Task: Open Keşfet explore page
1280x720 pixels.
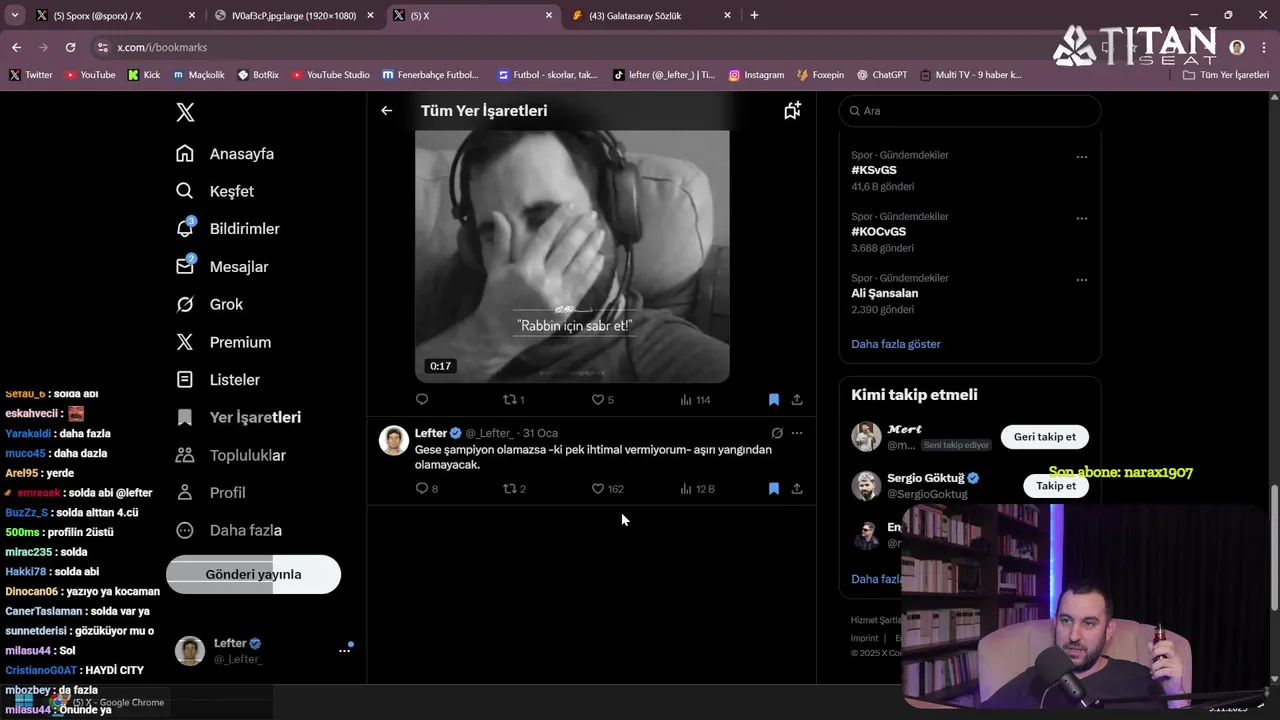Action: 215,191
